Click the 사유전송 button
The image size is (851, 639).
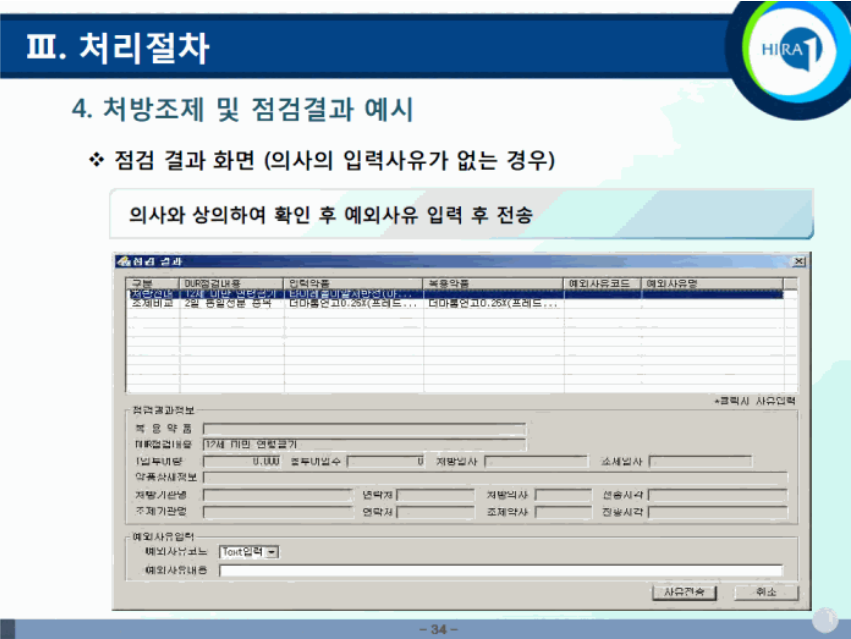(684, 592)
